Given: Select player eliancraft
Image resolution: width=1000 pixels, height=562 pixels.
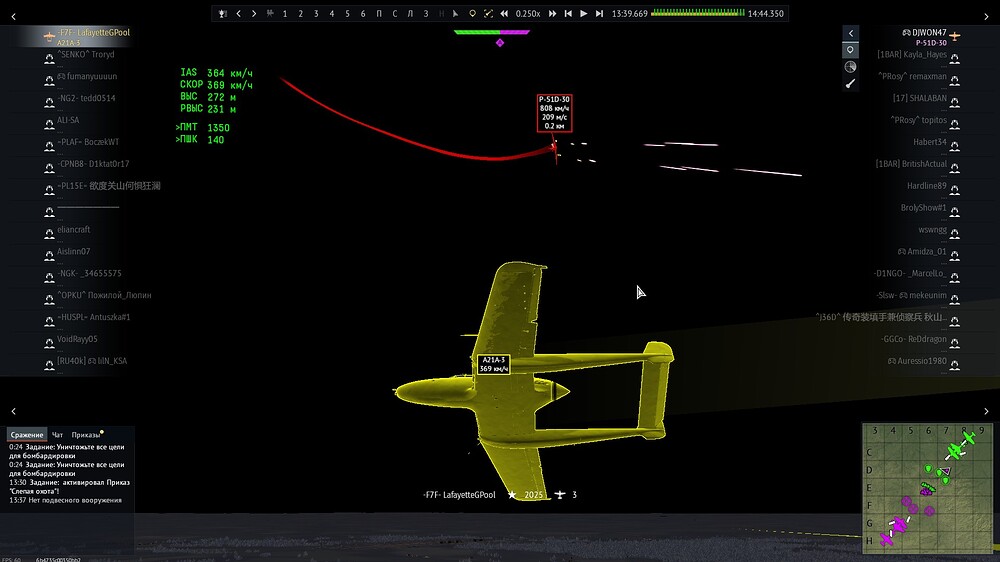Looking at the screenshot, I should [73, 230].
